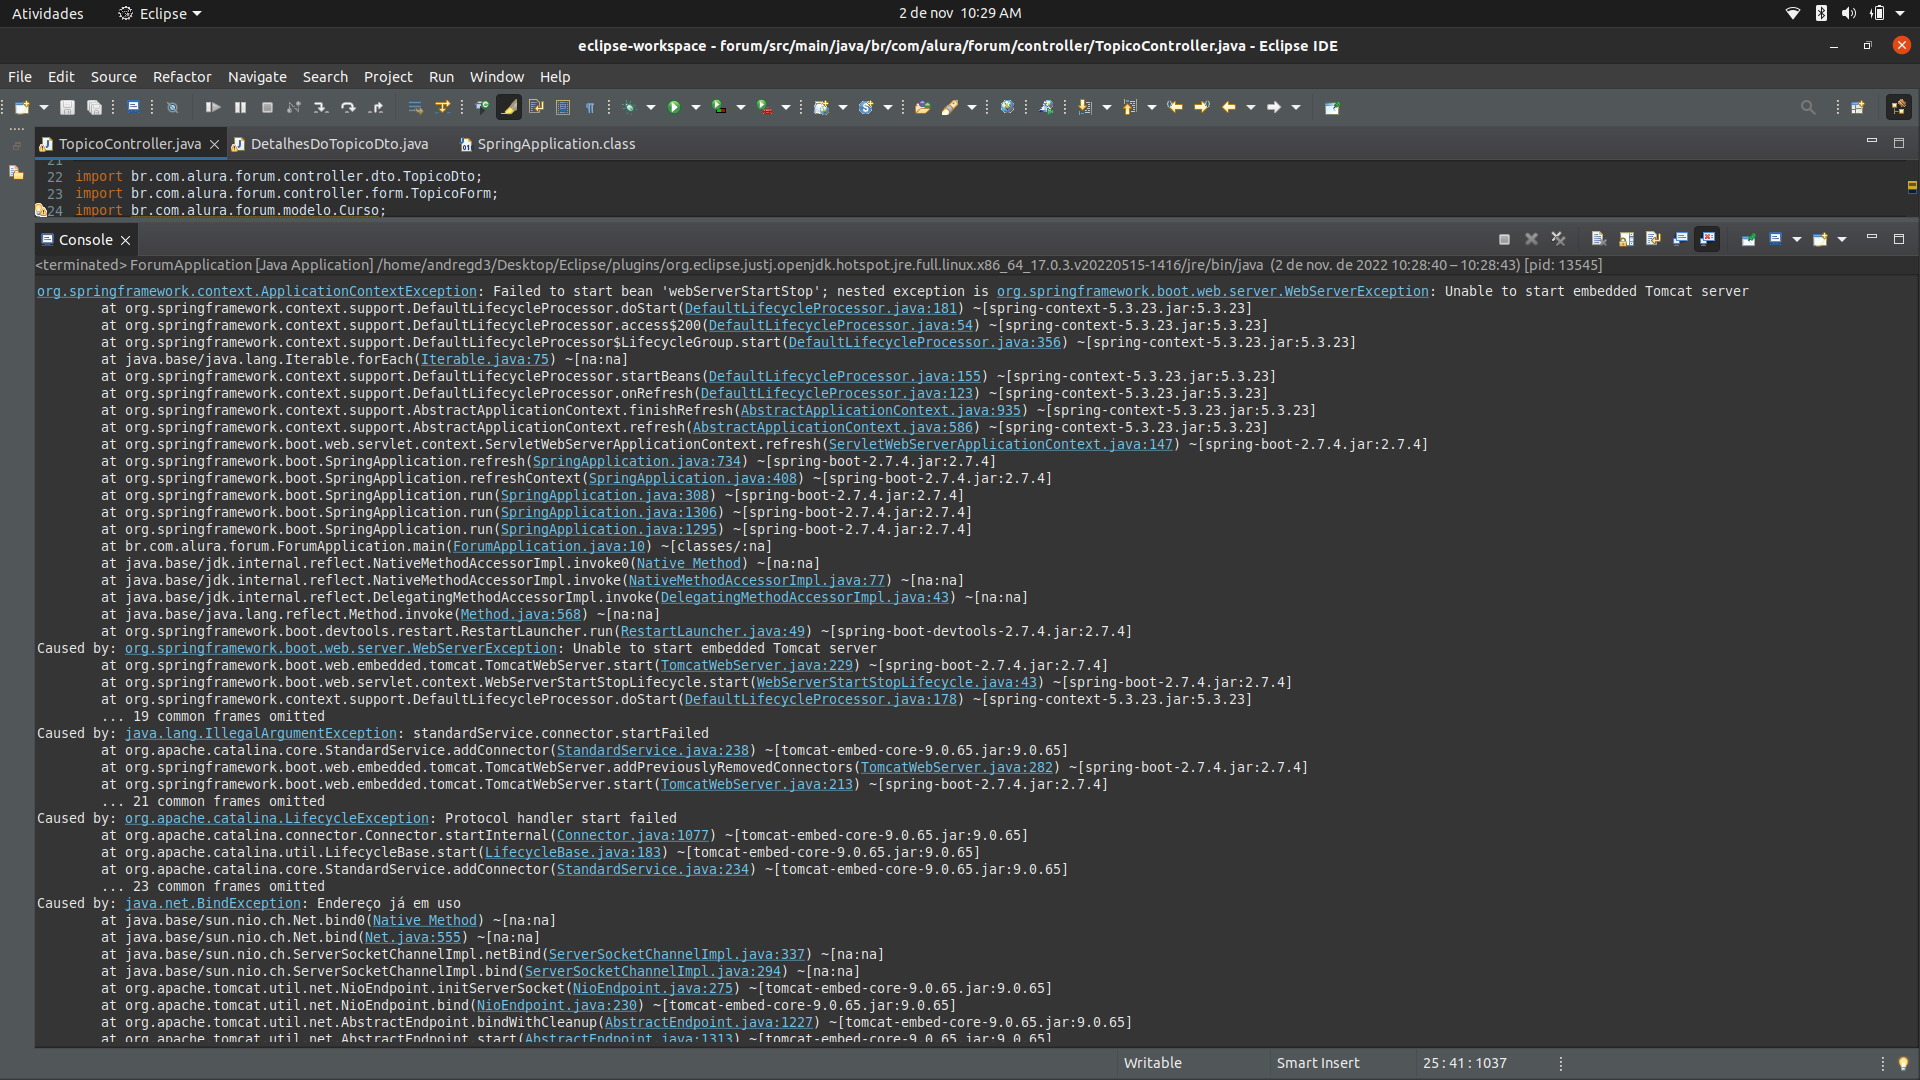Viewport: 1920px width, 1080px height.
Task: Open the Run button dropdown arrow
Action: 696,107
